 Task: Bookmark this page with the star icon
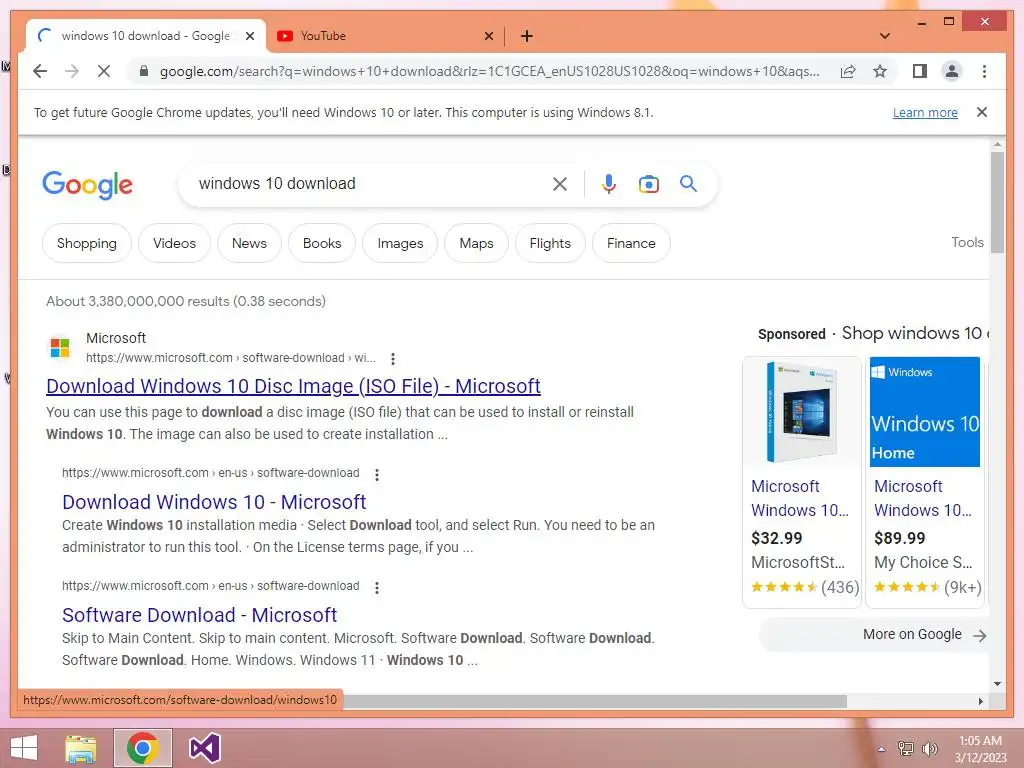880,71
